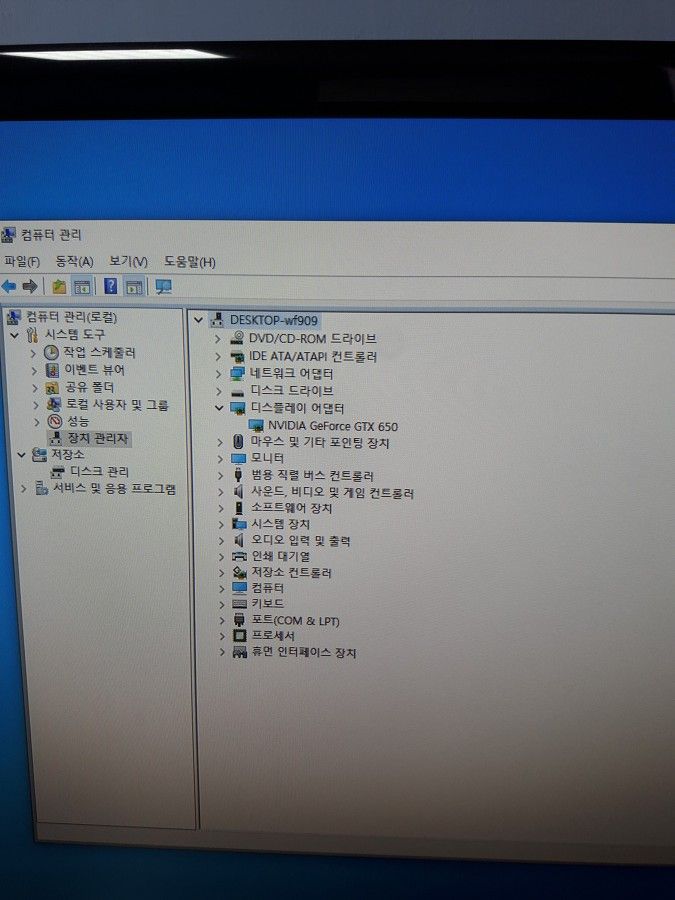Select the 소프트웨어 장치 row
The width and height of the screenshot is (675, 900).
tap(292, 508)
